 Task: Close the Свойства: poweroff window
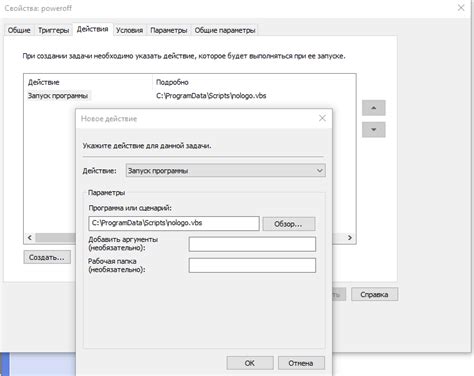pos(461,8)
